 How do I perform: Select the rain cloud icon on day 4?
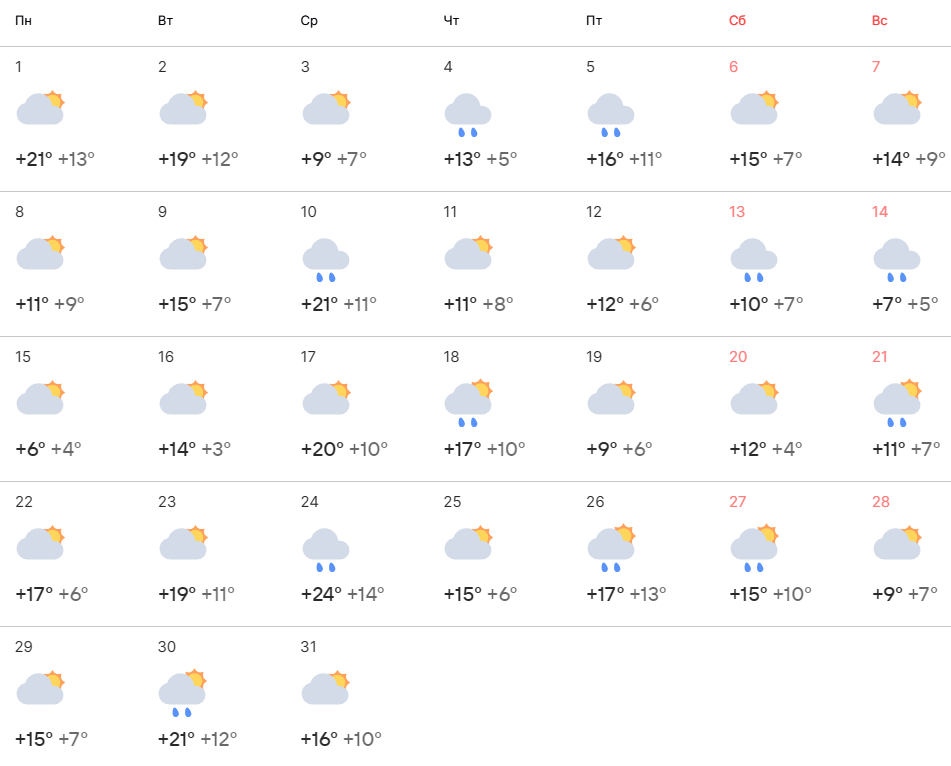pyautogui.click(x=468, y=114)
